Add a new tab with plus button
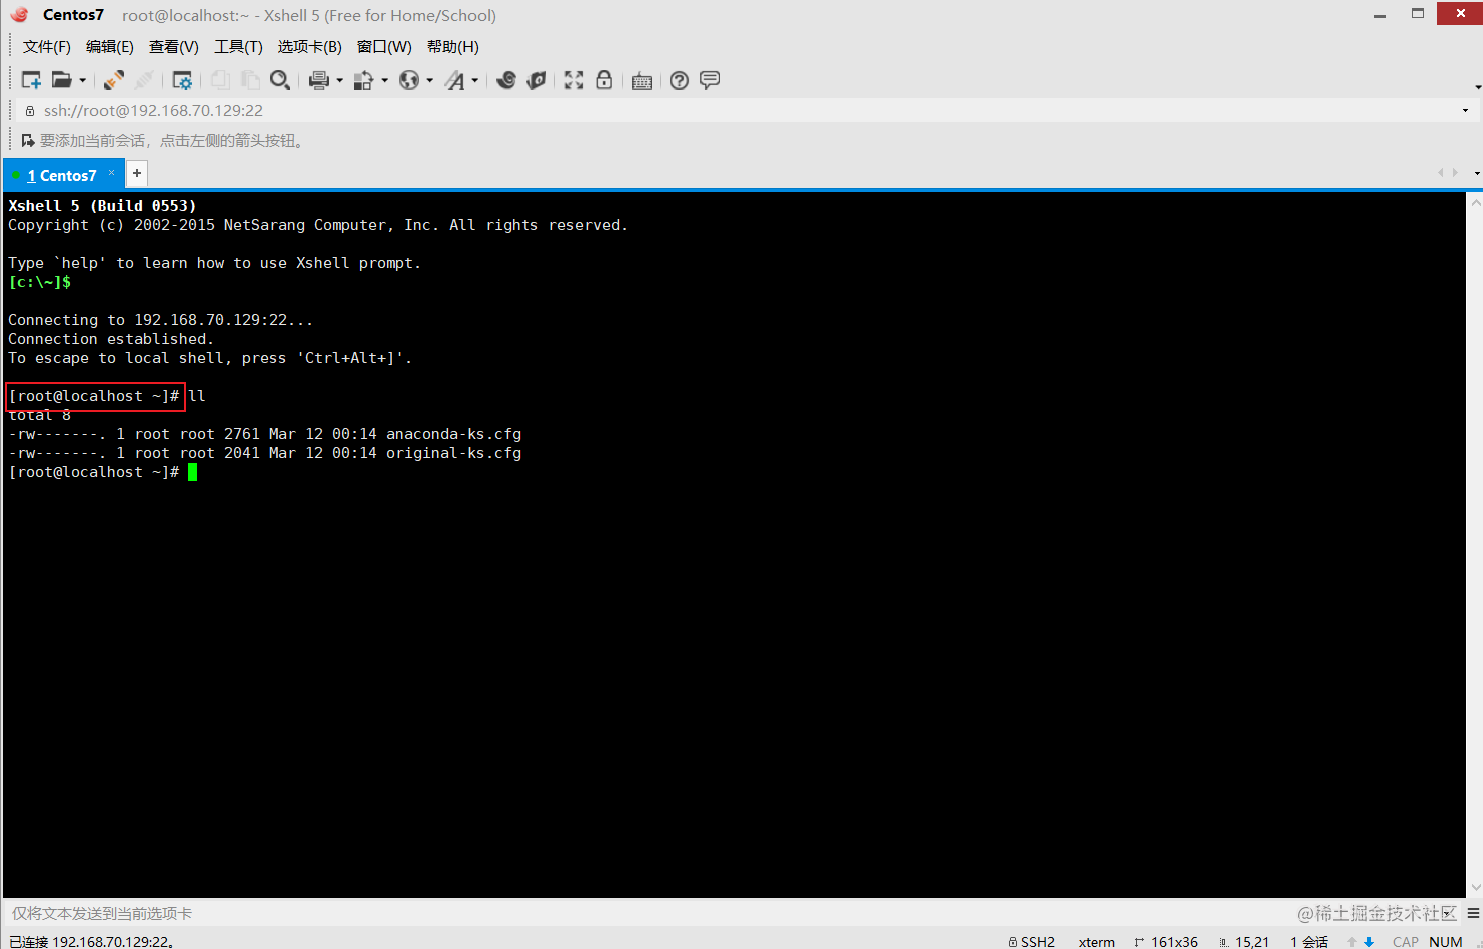This screenshot has height=949, width=1483. click(137, 173)
